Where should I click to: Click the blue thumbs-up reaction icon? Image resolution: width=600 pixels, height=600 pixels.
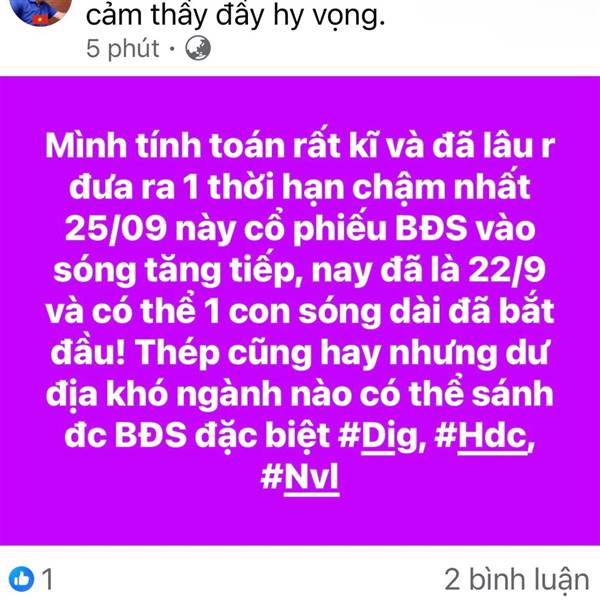21,579
